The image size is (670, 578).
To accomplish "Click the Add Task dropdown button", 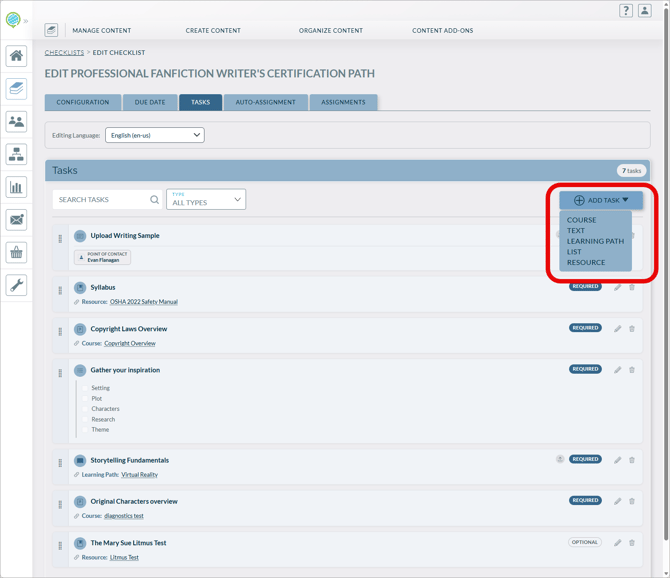I will (x=601, y=200).
